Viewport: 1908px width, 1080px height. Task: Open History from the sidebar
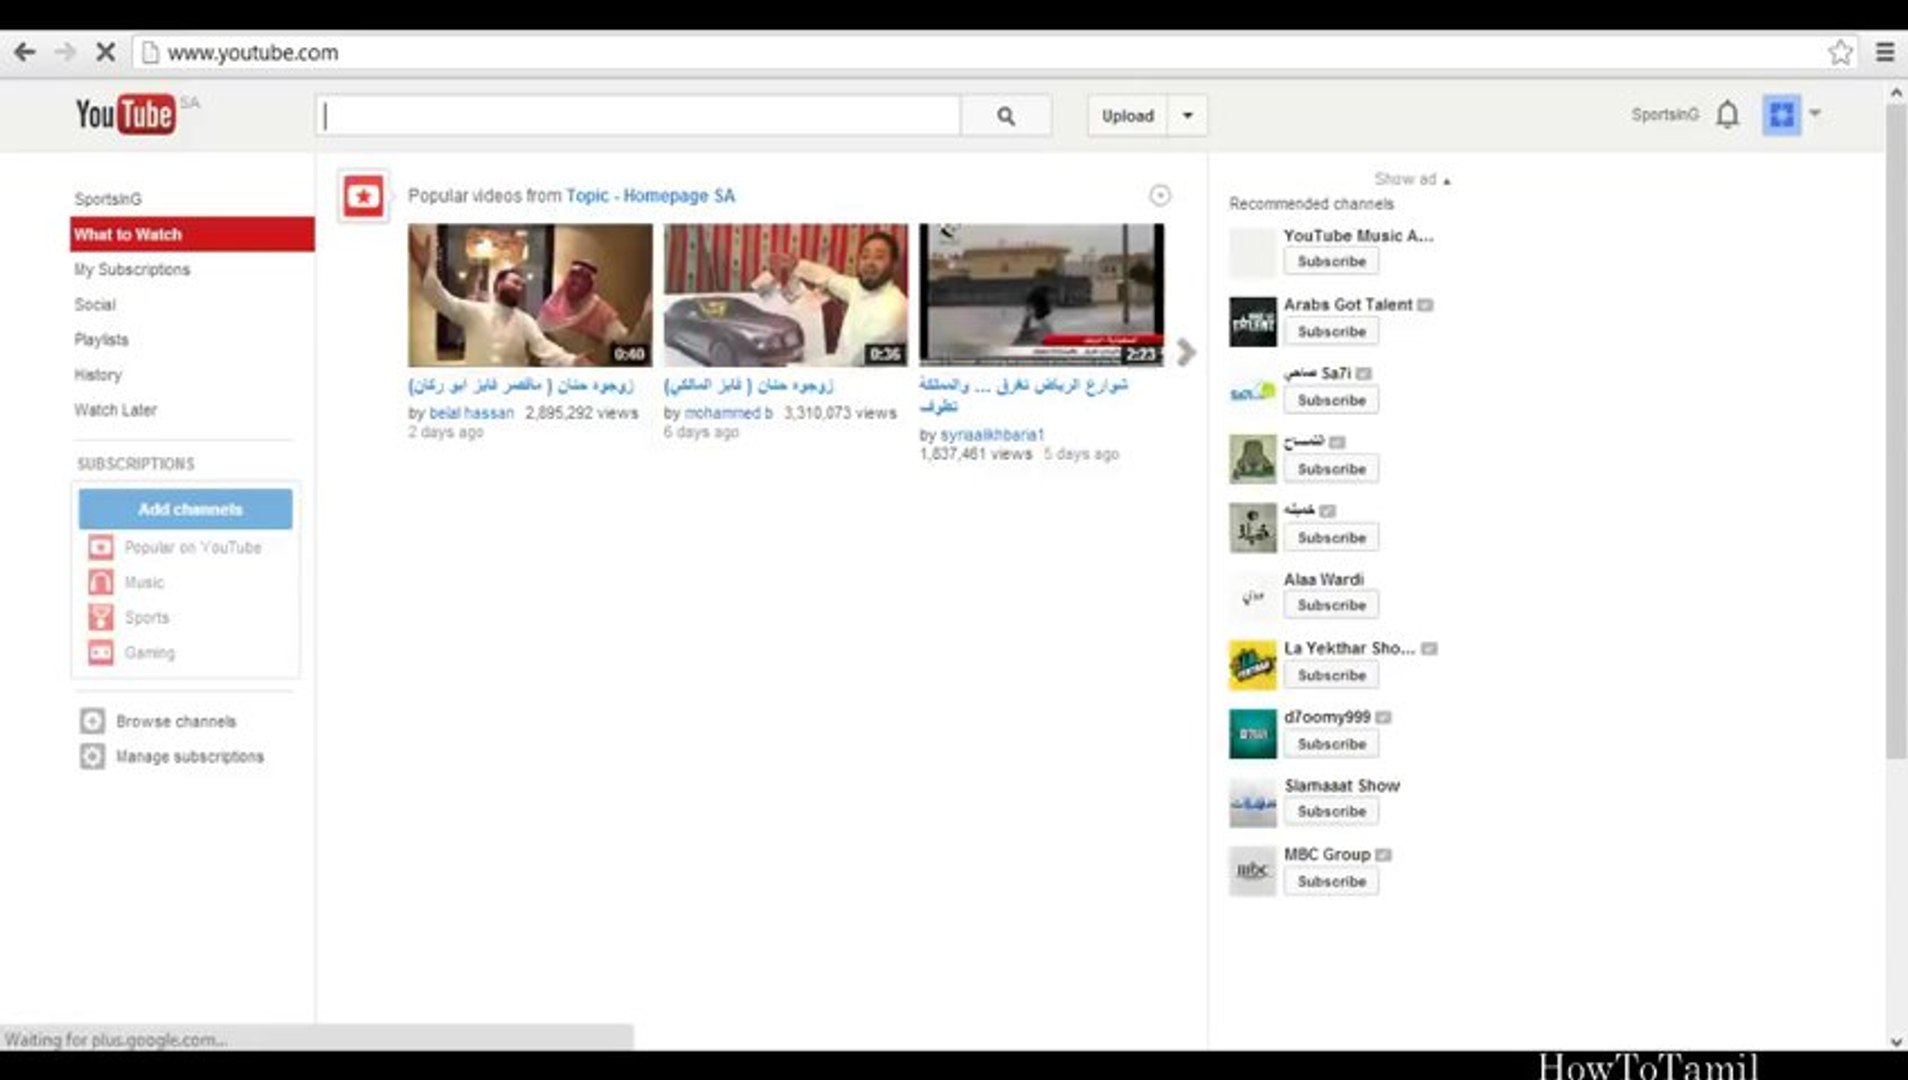click(x=98, y=374)
